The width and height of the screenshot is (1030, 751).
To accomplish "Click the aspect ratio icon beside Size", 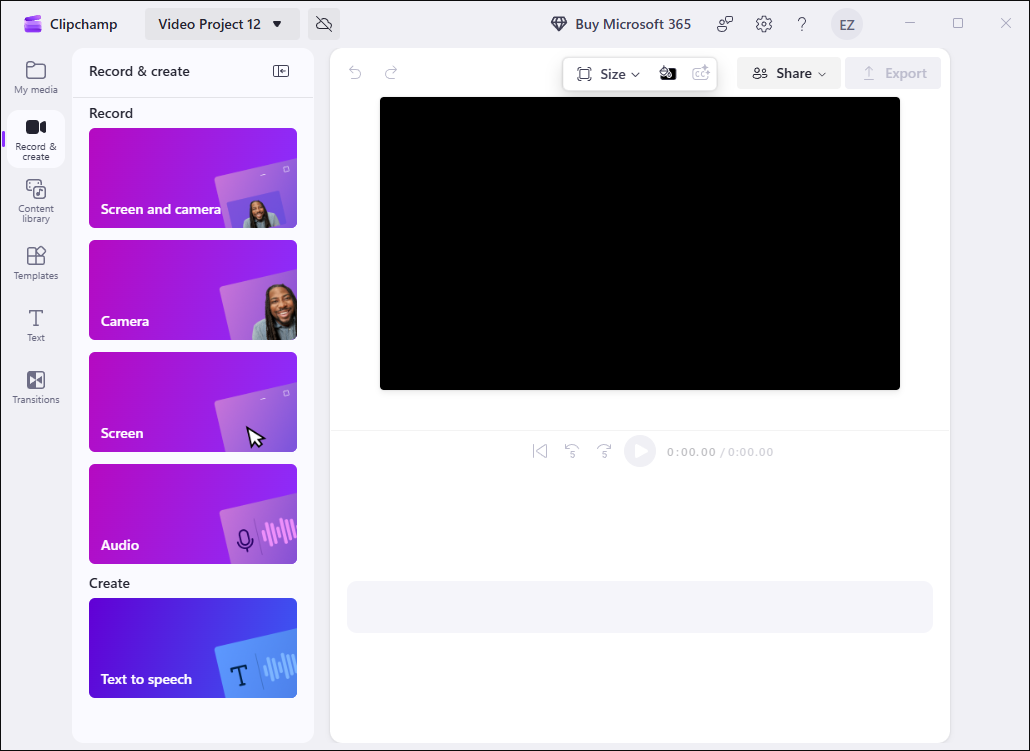I will coord(584,73).
